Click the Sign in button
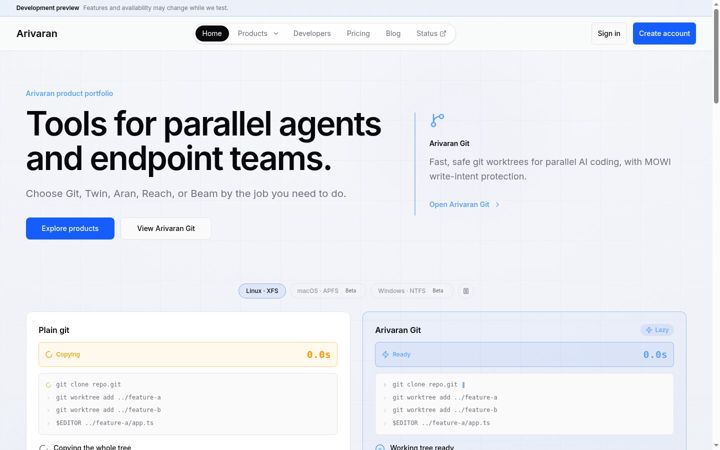This screenshot has height=450, width=720. (608, 34)
